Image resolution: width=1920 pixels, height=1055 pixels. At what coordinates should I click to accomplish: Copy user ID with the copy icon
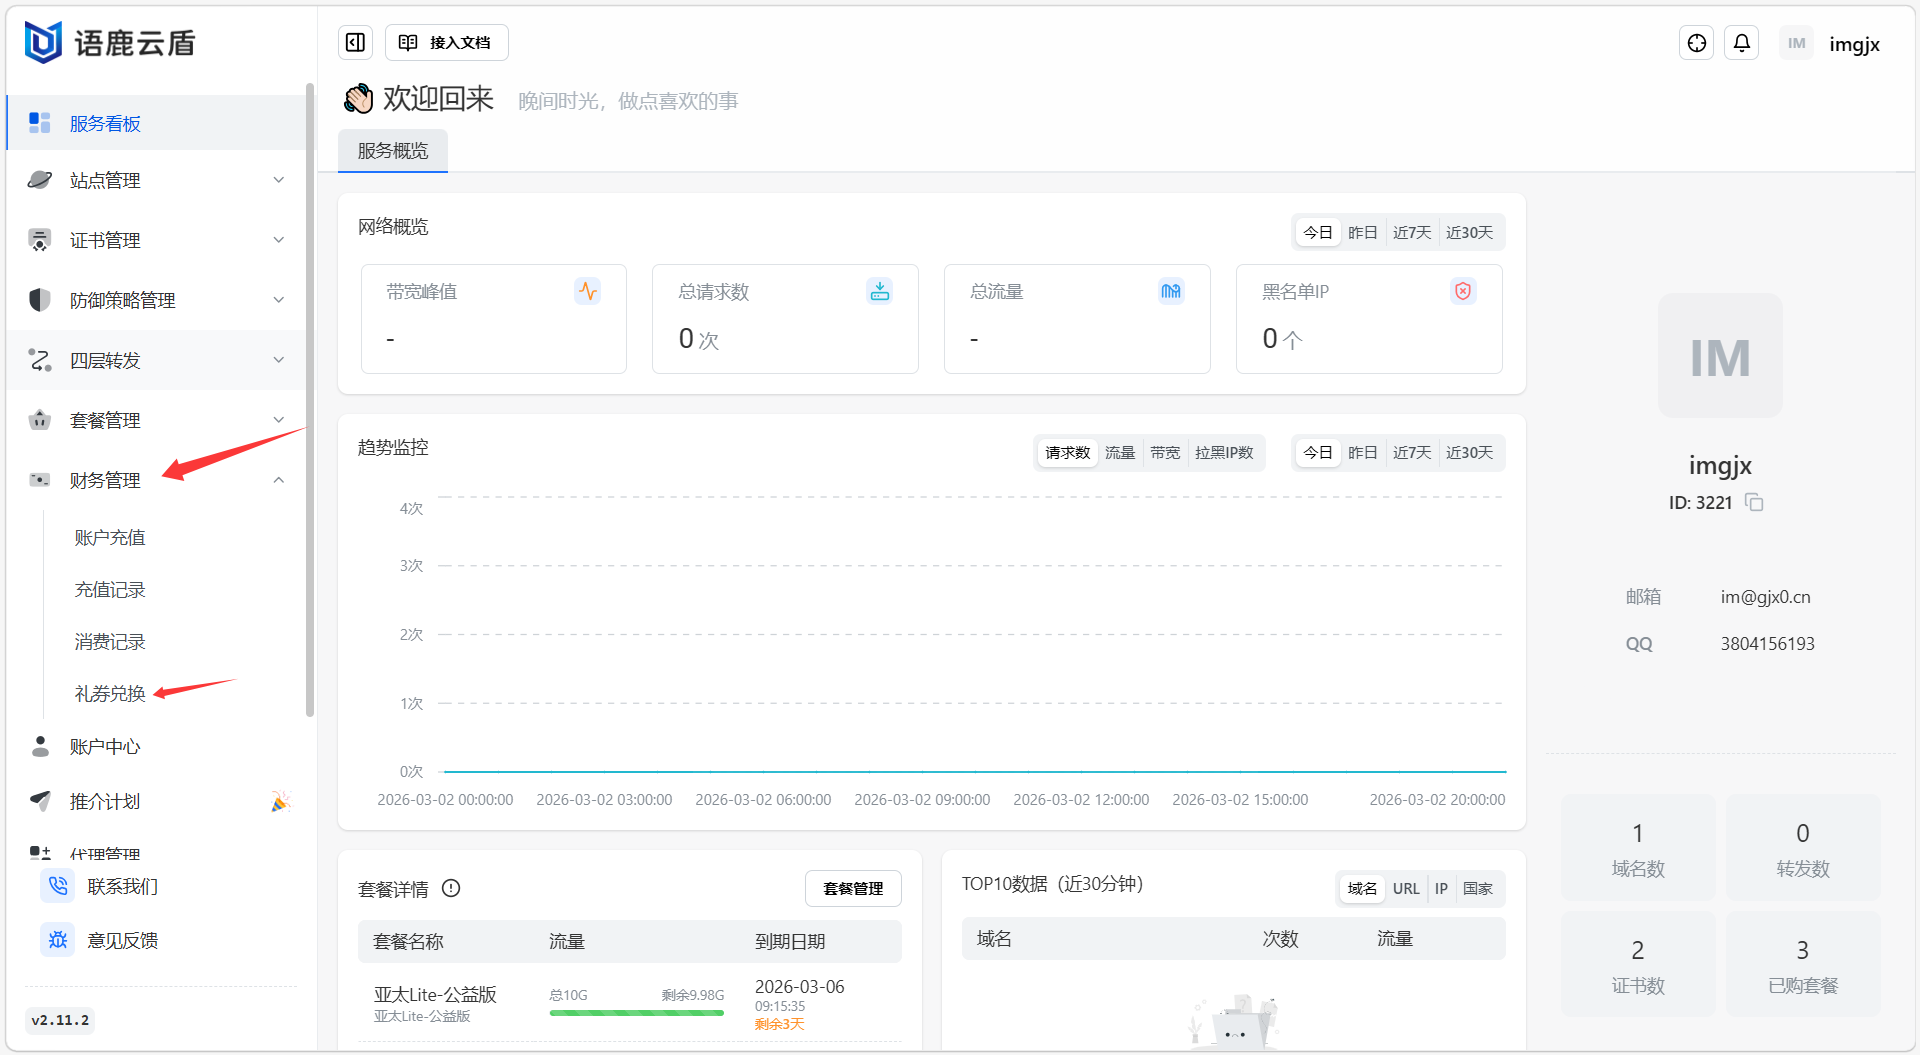1754,502
